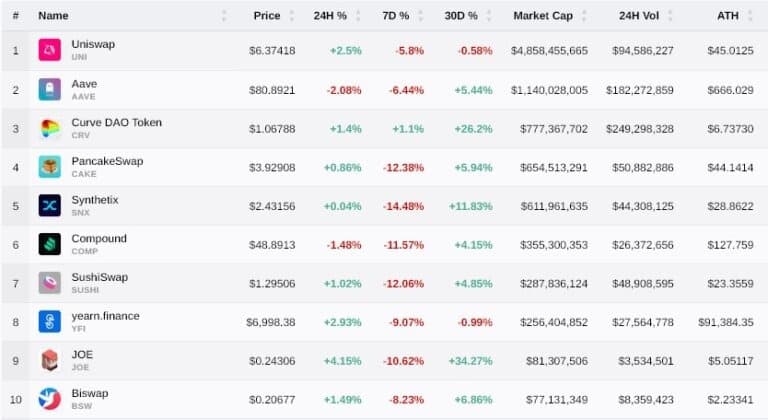Select Aave market cap $1,140,028,005

click(x=549, y=90)
